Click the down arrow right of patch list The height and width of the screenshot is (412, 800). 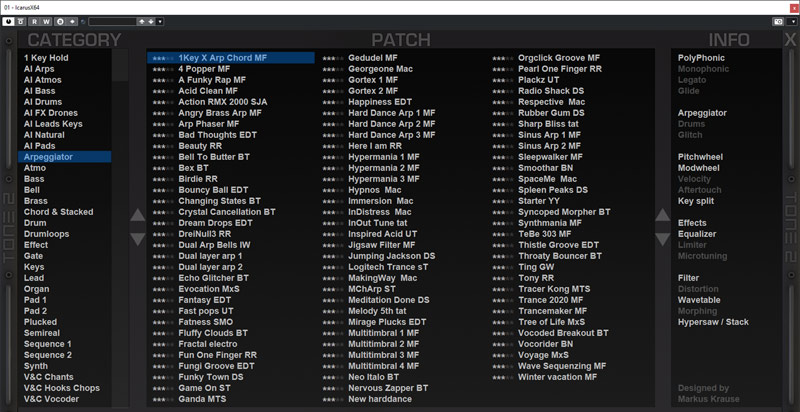pos(662,238)
